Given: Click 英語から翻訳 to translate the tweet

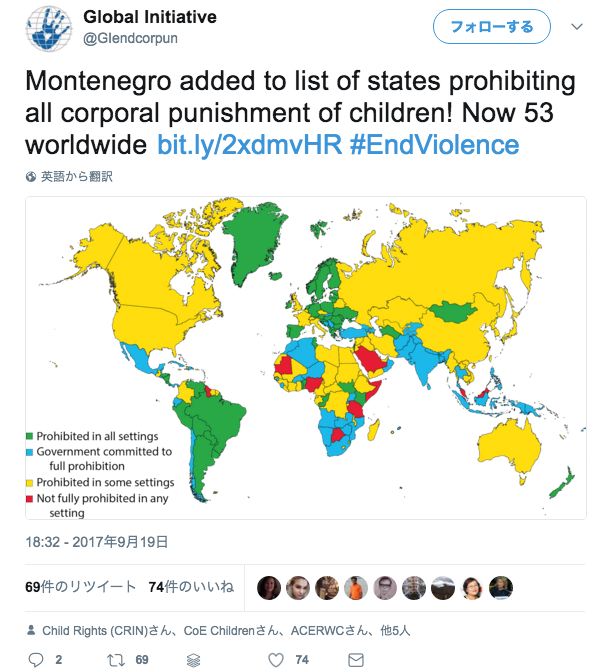Looking at the screenshot, I should (x=76, y=177).
